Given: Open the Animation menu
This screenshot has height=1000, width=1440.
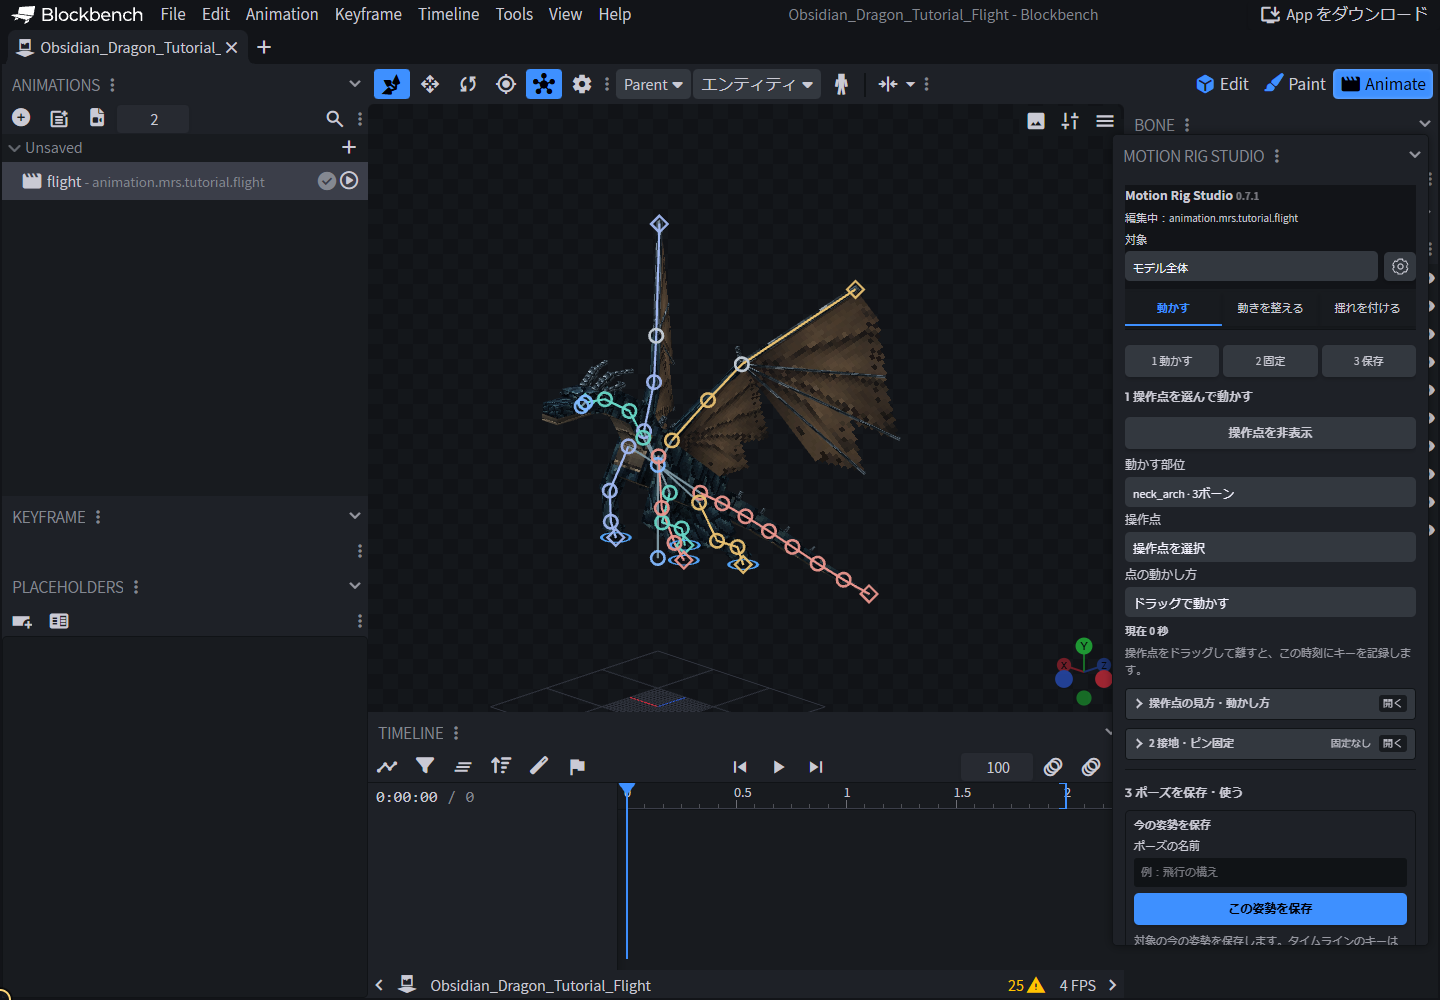Looking at the screenshot, I should point(282,14).
